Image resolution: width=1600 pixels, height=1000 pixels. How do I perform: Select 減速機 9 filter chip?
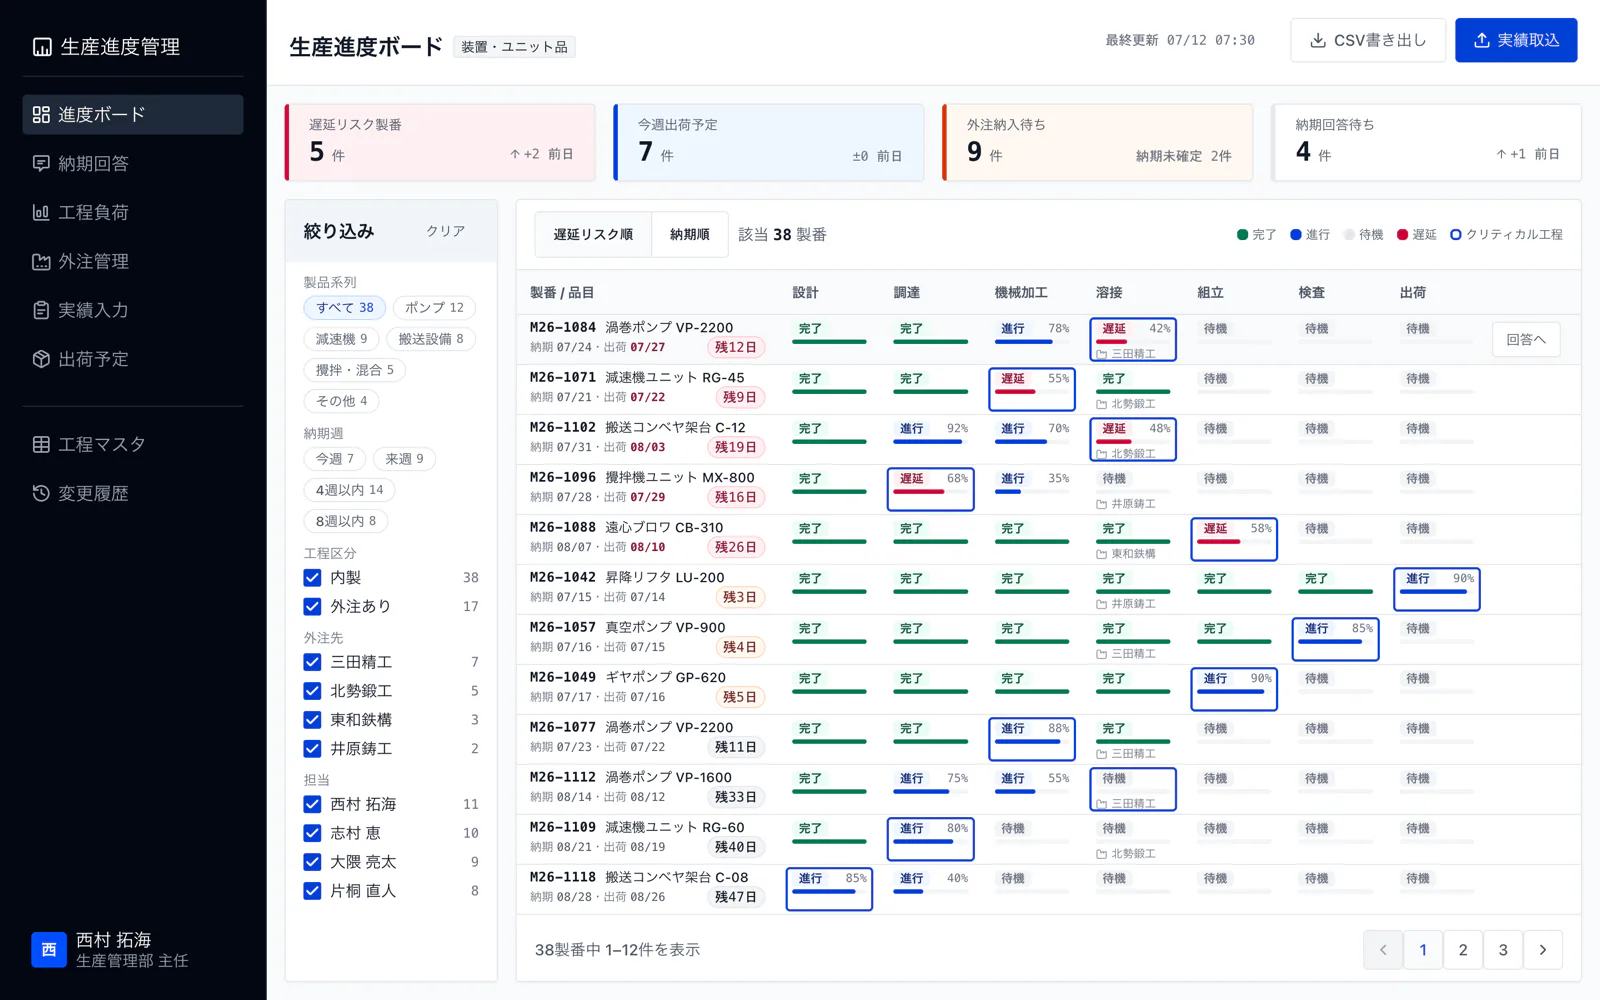tap(342, 339)
